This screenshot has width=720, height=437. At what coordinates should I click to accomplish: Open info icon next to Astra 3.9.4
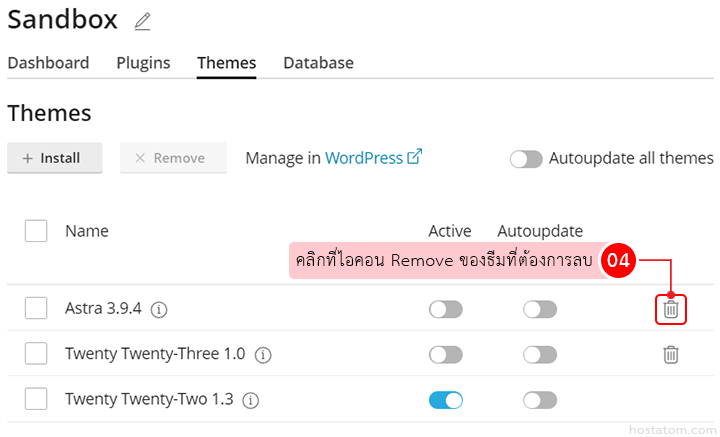coord(159,310)
